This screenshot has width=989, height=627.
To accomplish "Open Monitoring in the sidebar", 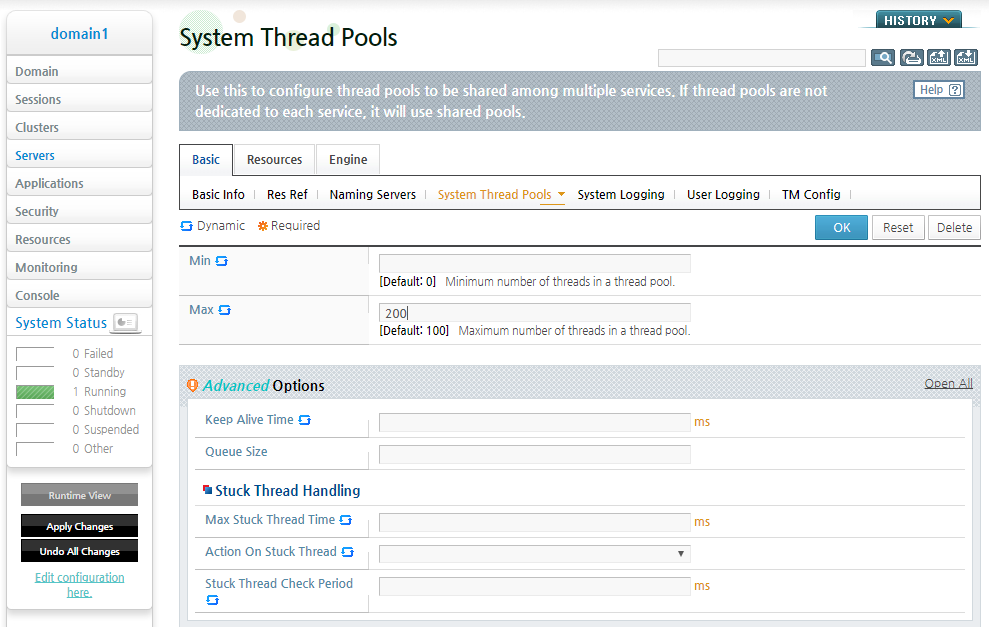I will pos(79,267).
